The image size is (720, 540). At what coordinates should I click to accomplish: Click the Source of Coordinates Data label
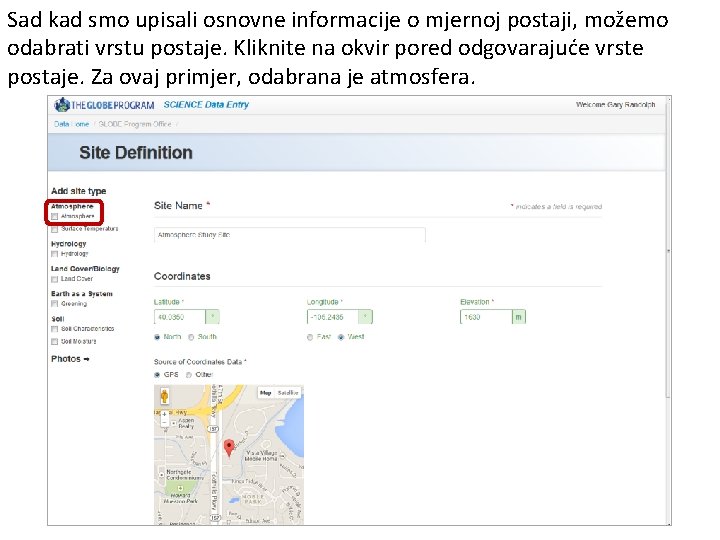click(200, 362)
